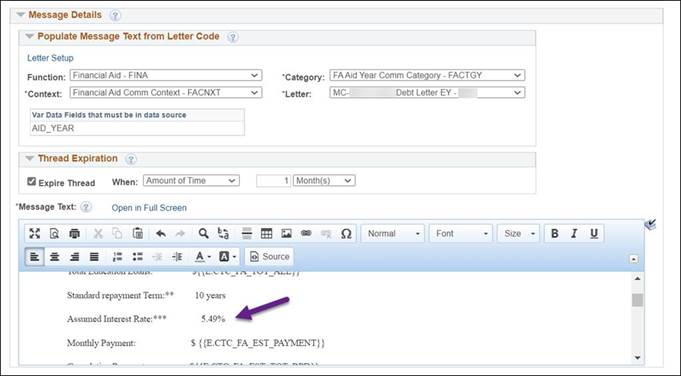Toggle Source view button

(270, 257)
